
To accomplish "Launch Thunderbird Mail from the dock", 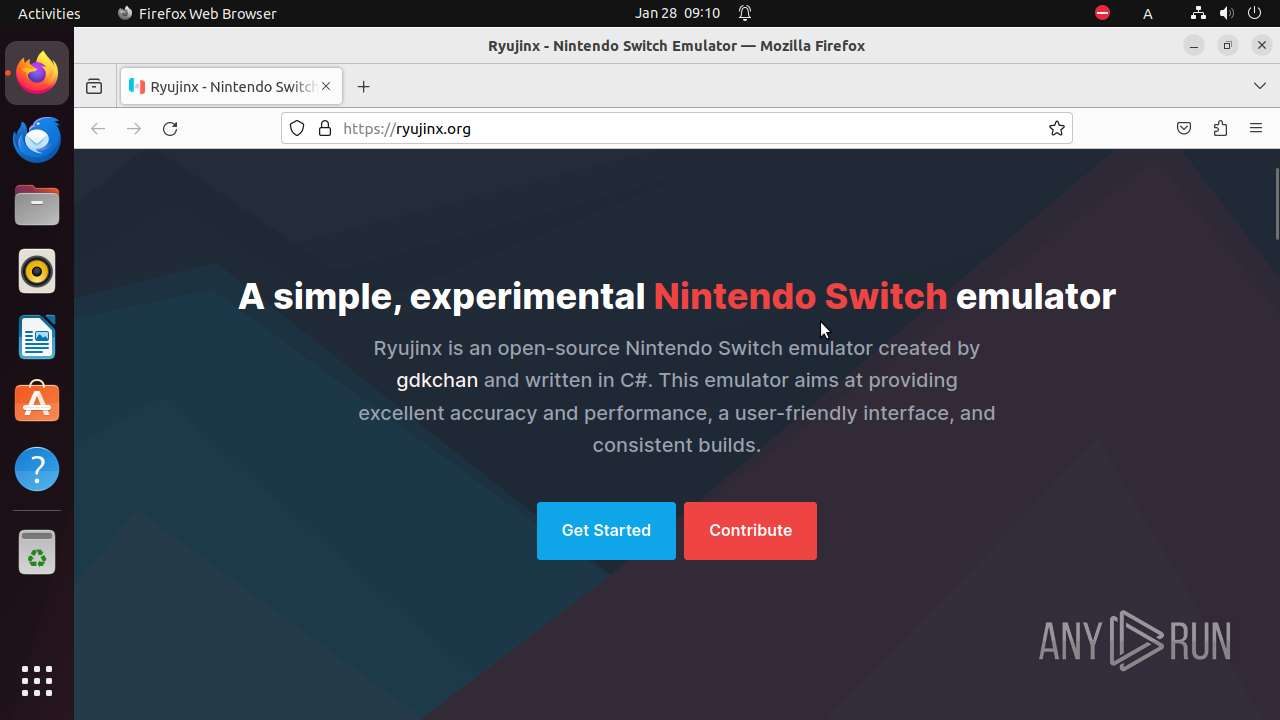I will coord(37,139).
